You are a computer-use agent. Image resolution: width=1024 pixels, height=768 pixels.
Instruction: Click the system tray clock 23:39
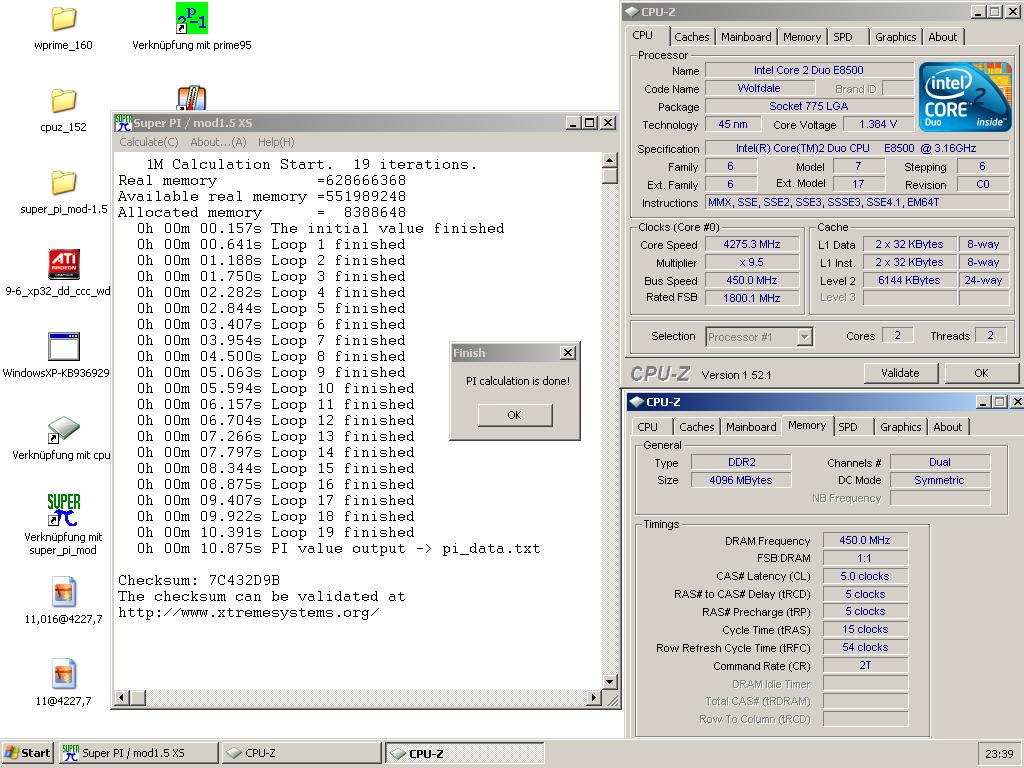point(999,754)
